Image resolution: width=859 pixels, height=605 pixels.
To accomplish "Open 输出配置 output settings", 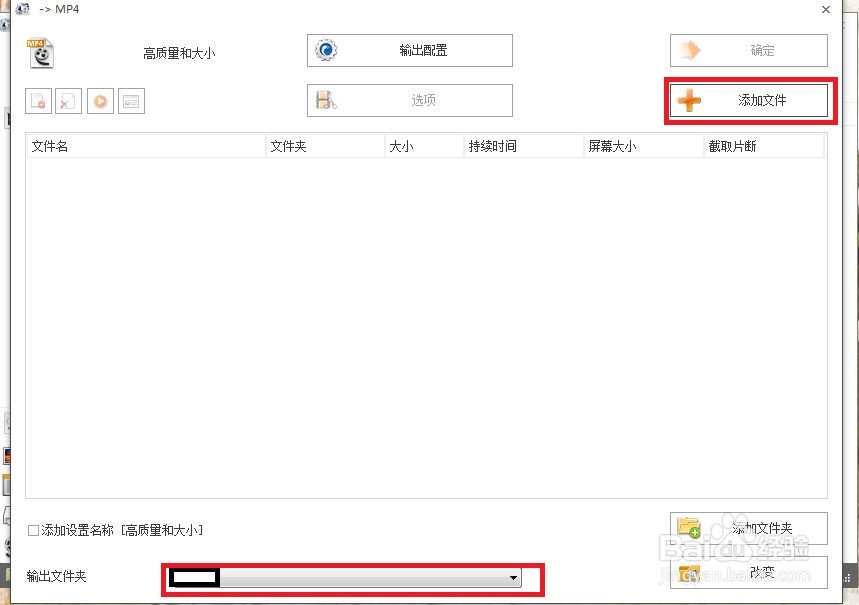I will pos(410,50).
